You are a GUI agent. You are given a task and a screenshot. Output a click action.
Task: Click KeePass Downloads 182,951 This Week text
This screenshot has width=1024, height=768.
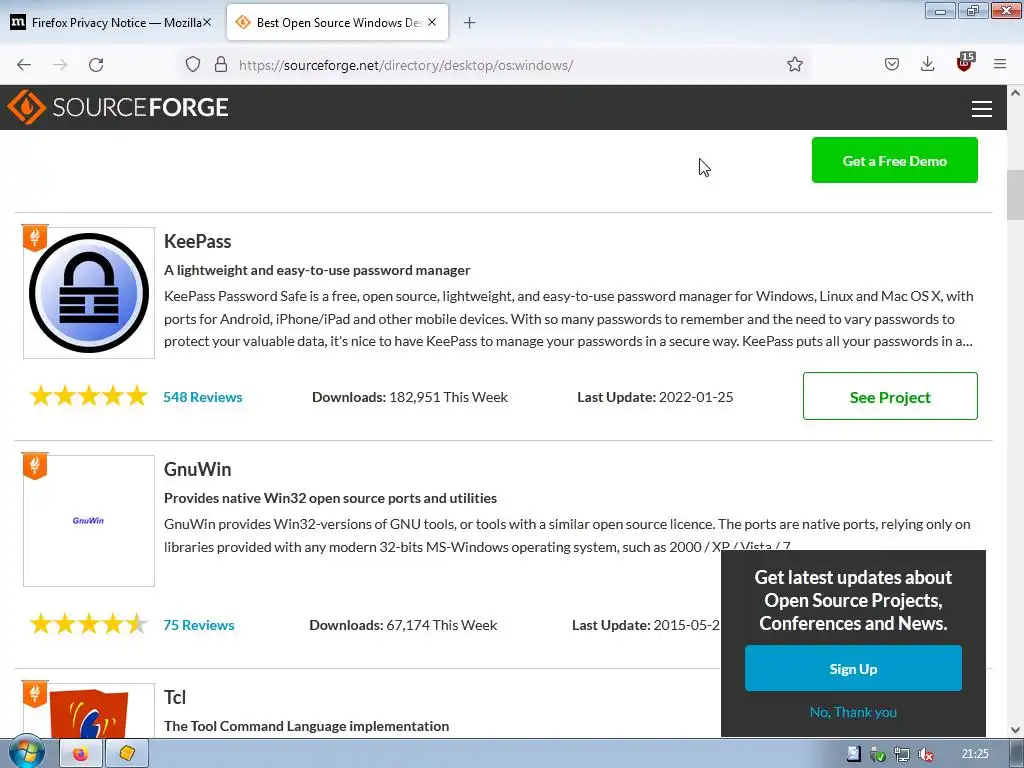[x=409, y=397]
